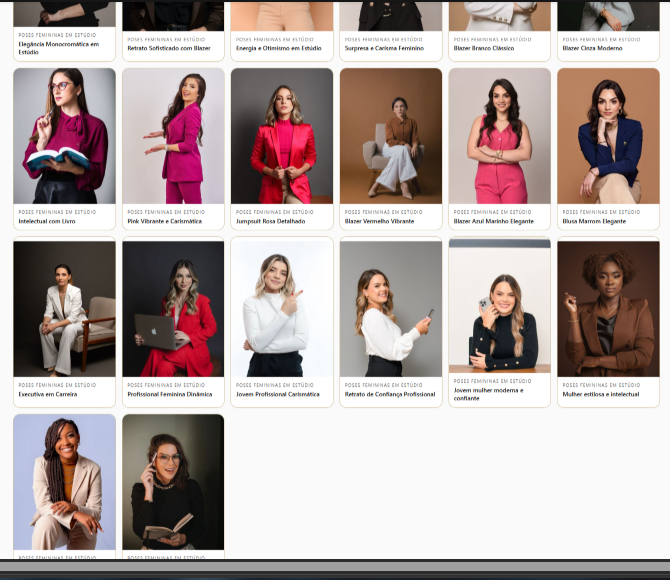Open the photo on the 'Pink Vibrante e Carismática' card

(173, 136)
